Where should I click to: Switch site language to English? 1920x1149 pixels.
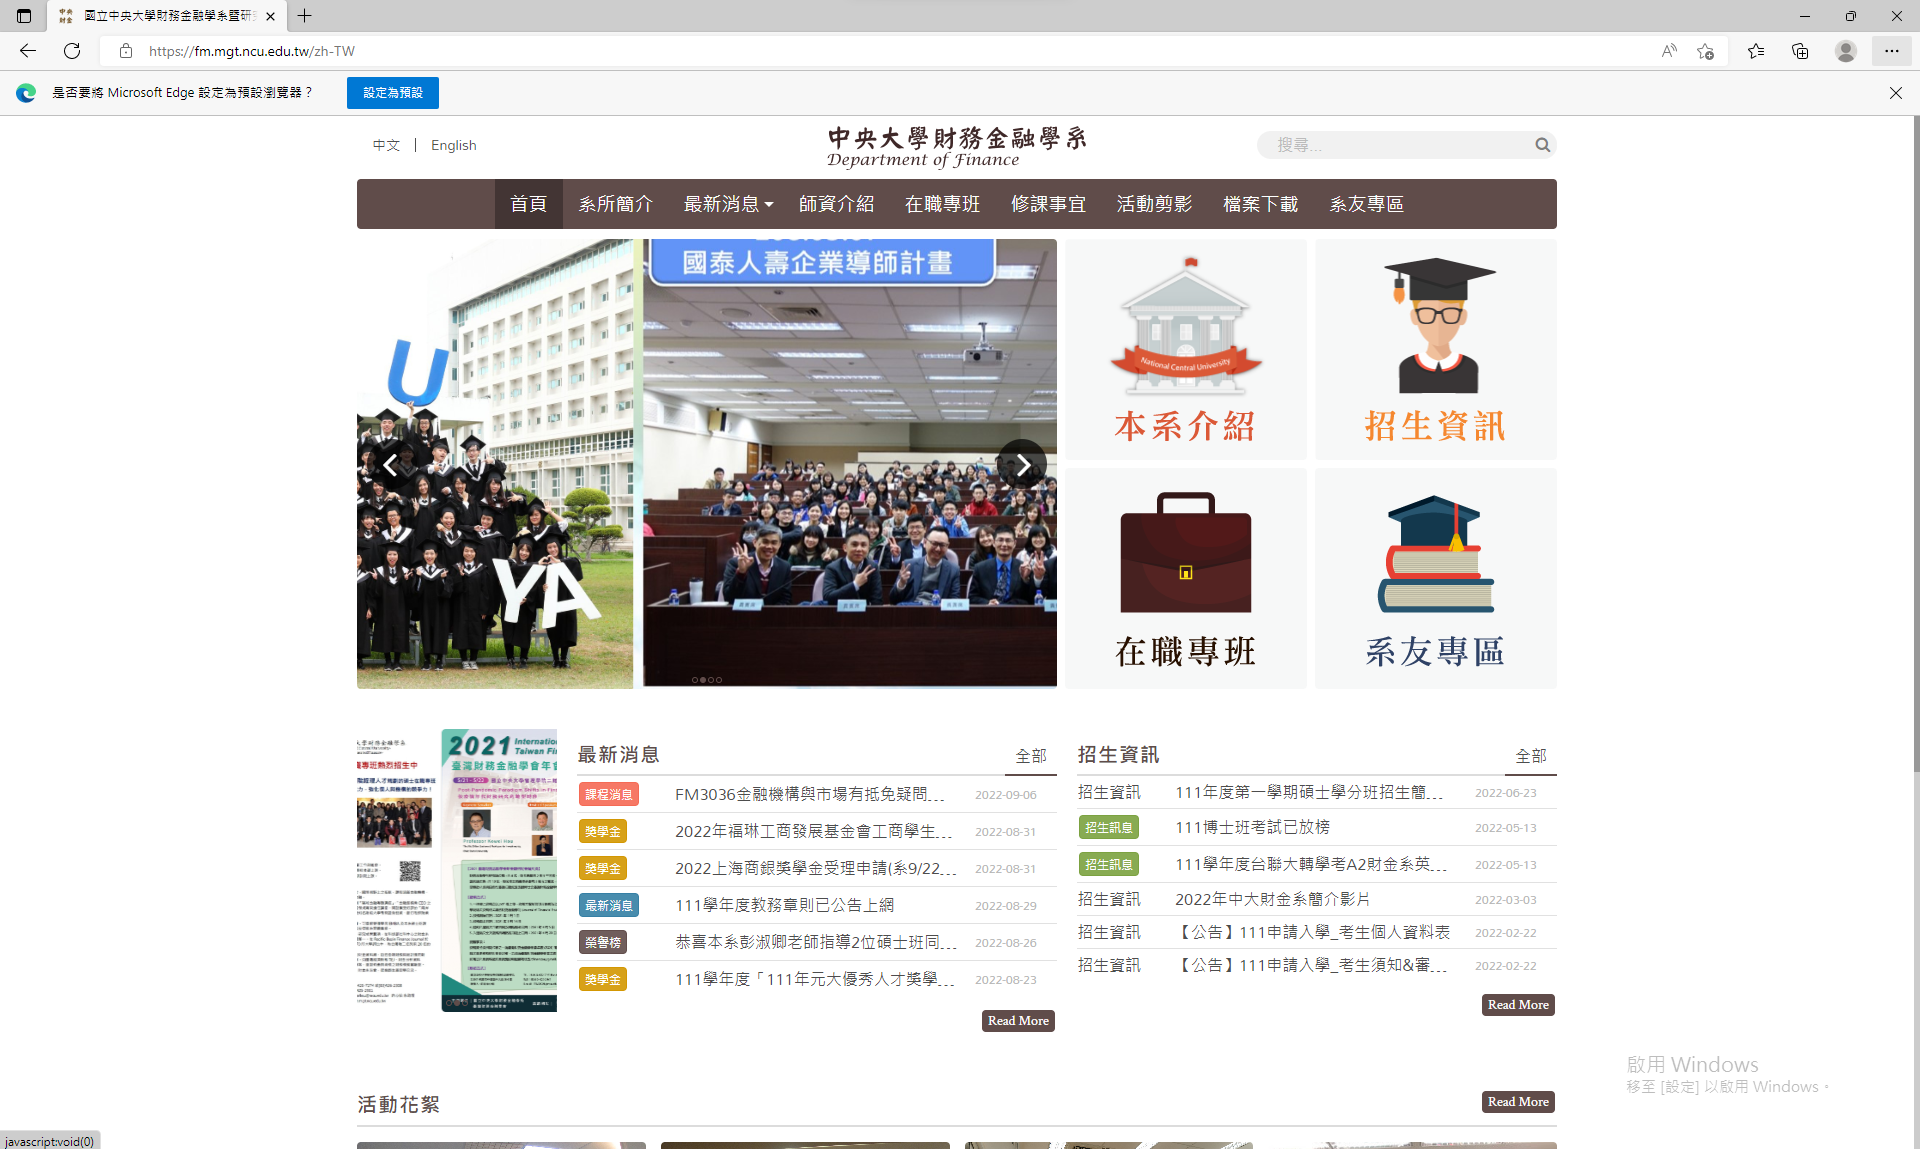tap(454, 145)
